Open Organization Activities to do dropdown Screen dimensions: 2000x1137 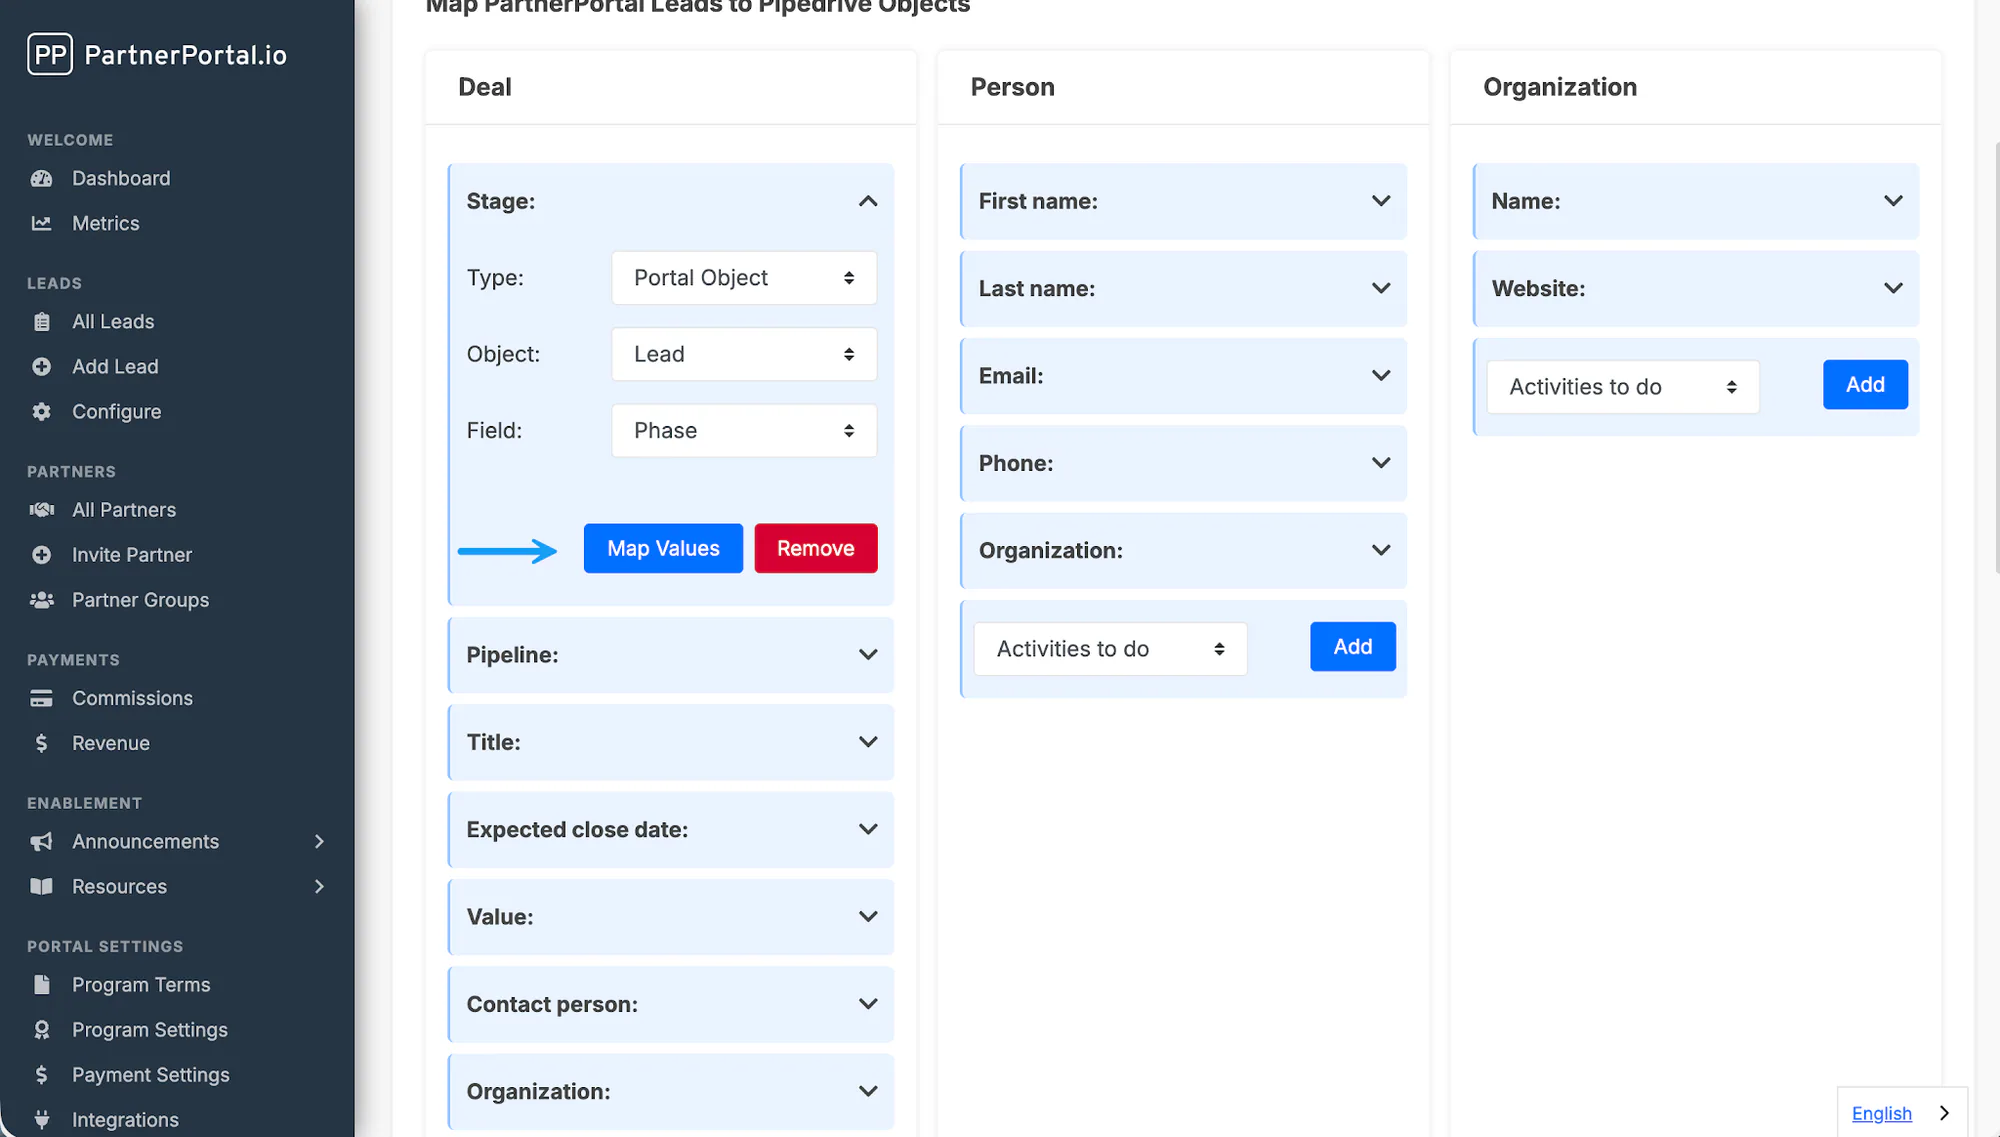pos(1623,387)
